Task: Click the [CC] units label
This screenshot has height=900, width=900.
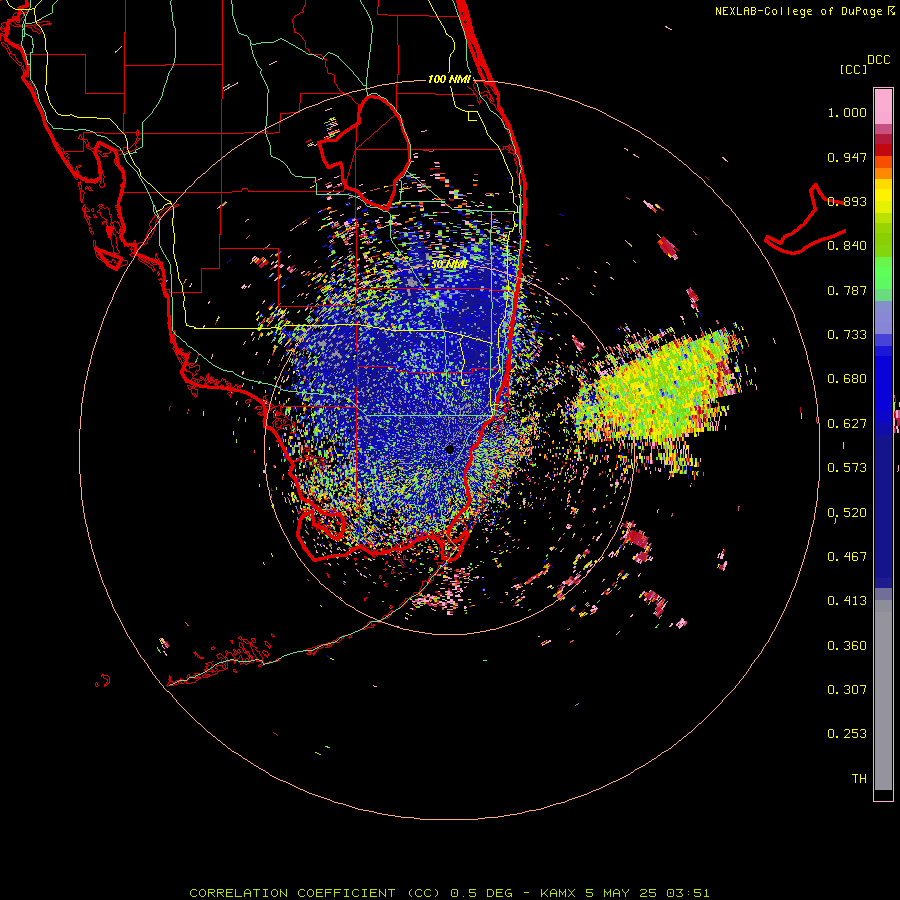Action: click(853, 69)
